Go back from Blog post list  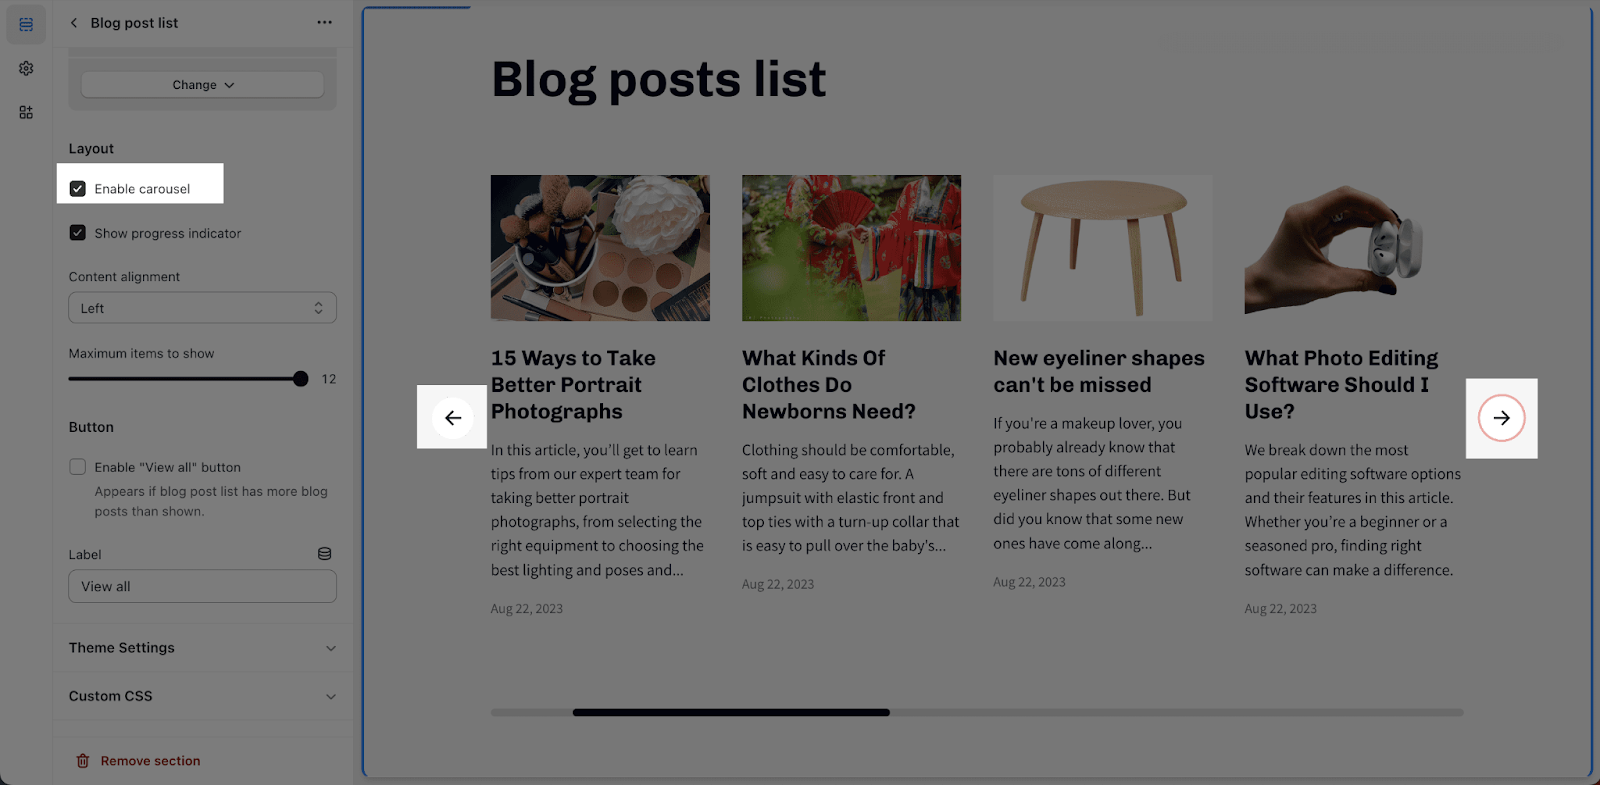point(74,23)
